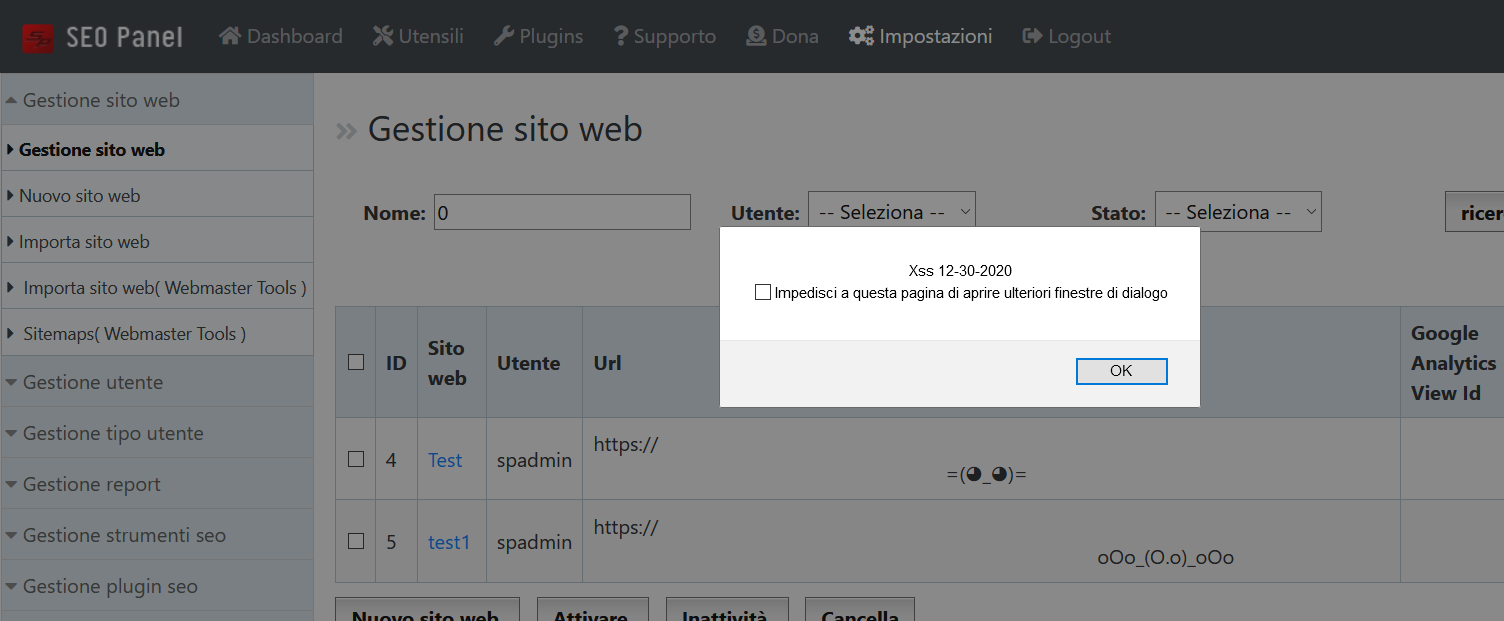Image resolution: width=1504 pixels, height=621 pixels.
Task: Click the Logout link
Action: pos(1066,36)
